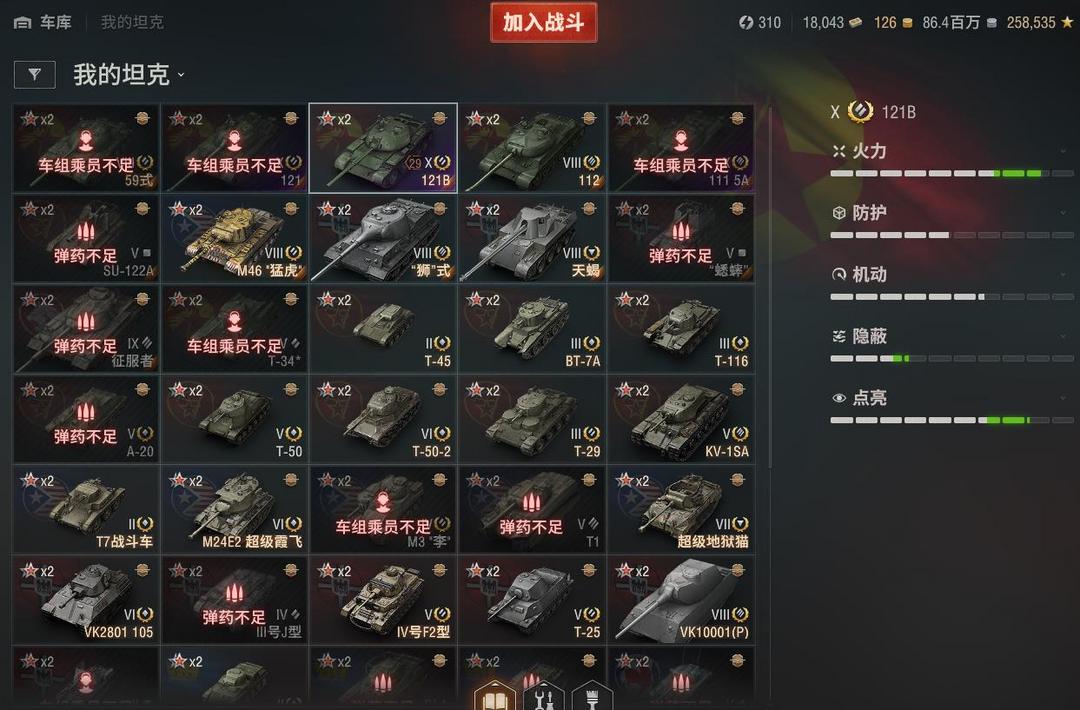
Task: Open the book-shaped research tab
Action: coord(495,696)
